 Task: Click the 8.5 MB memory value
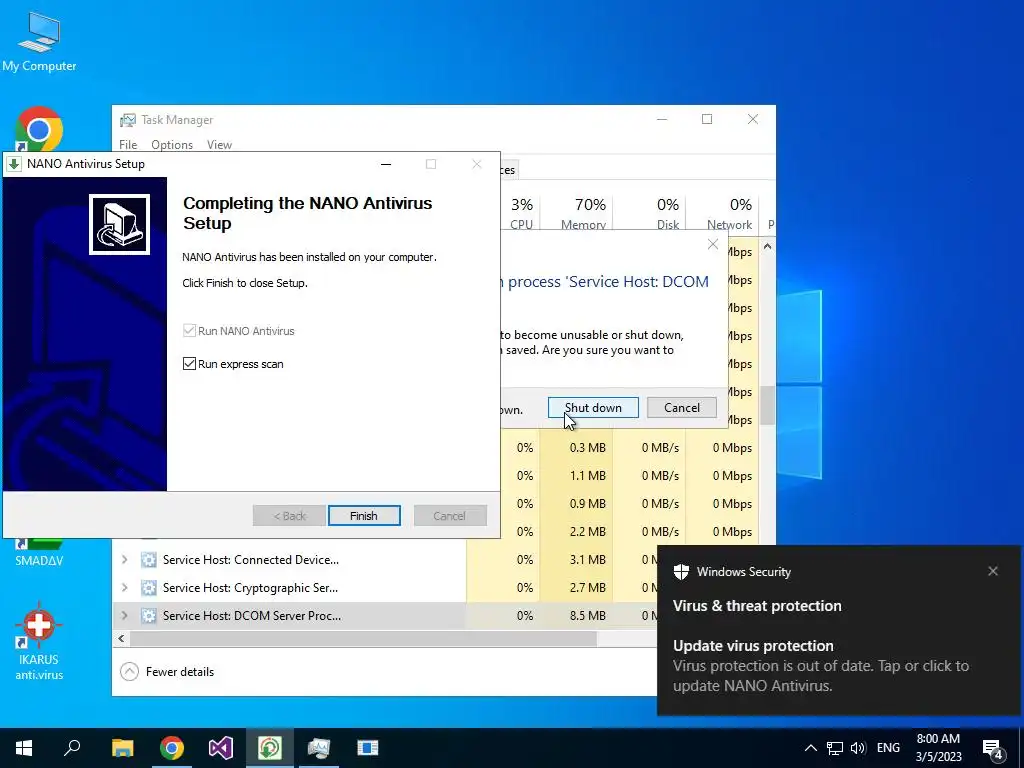[x=587, y=616]
